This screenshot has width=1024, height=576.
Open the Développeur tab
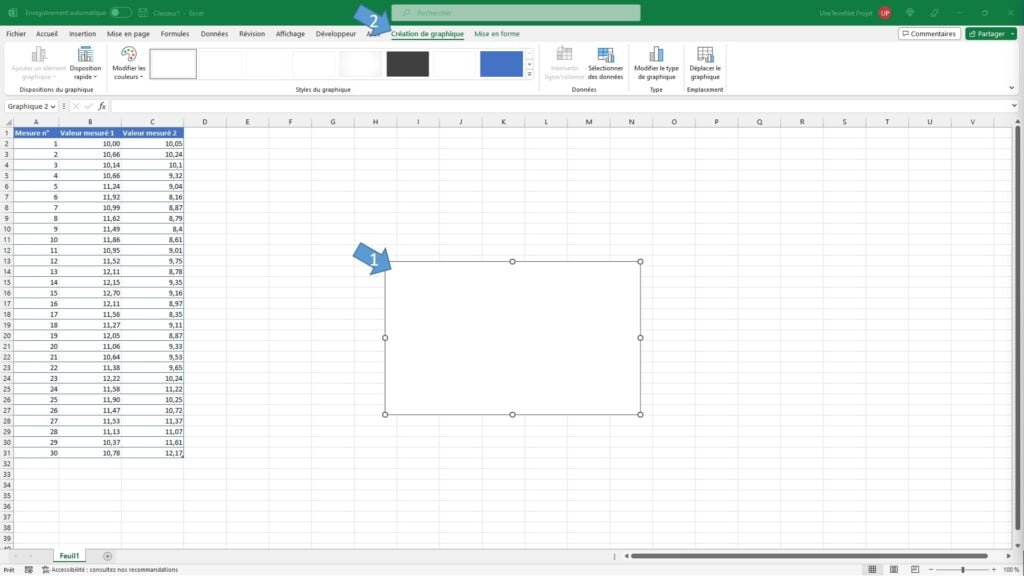pos(336,33)
